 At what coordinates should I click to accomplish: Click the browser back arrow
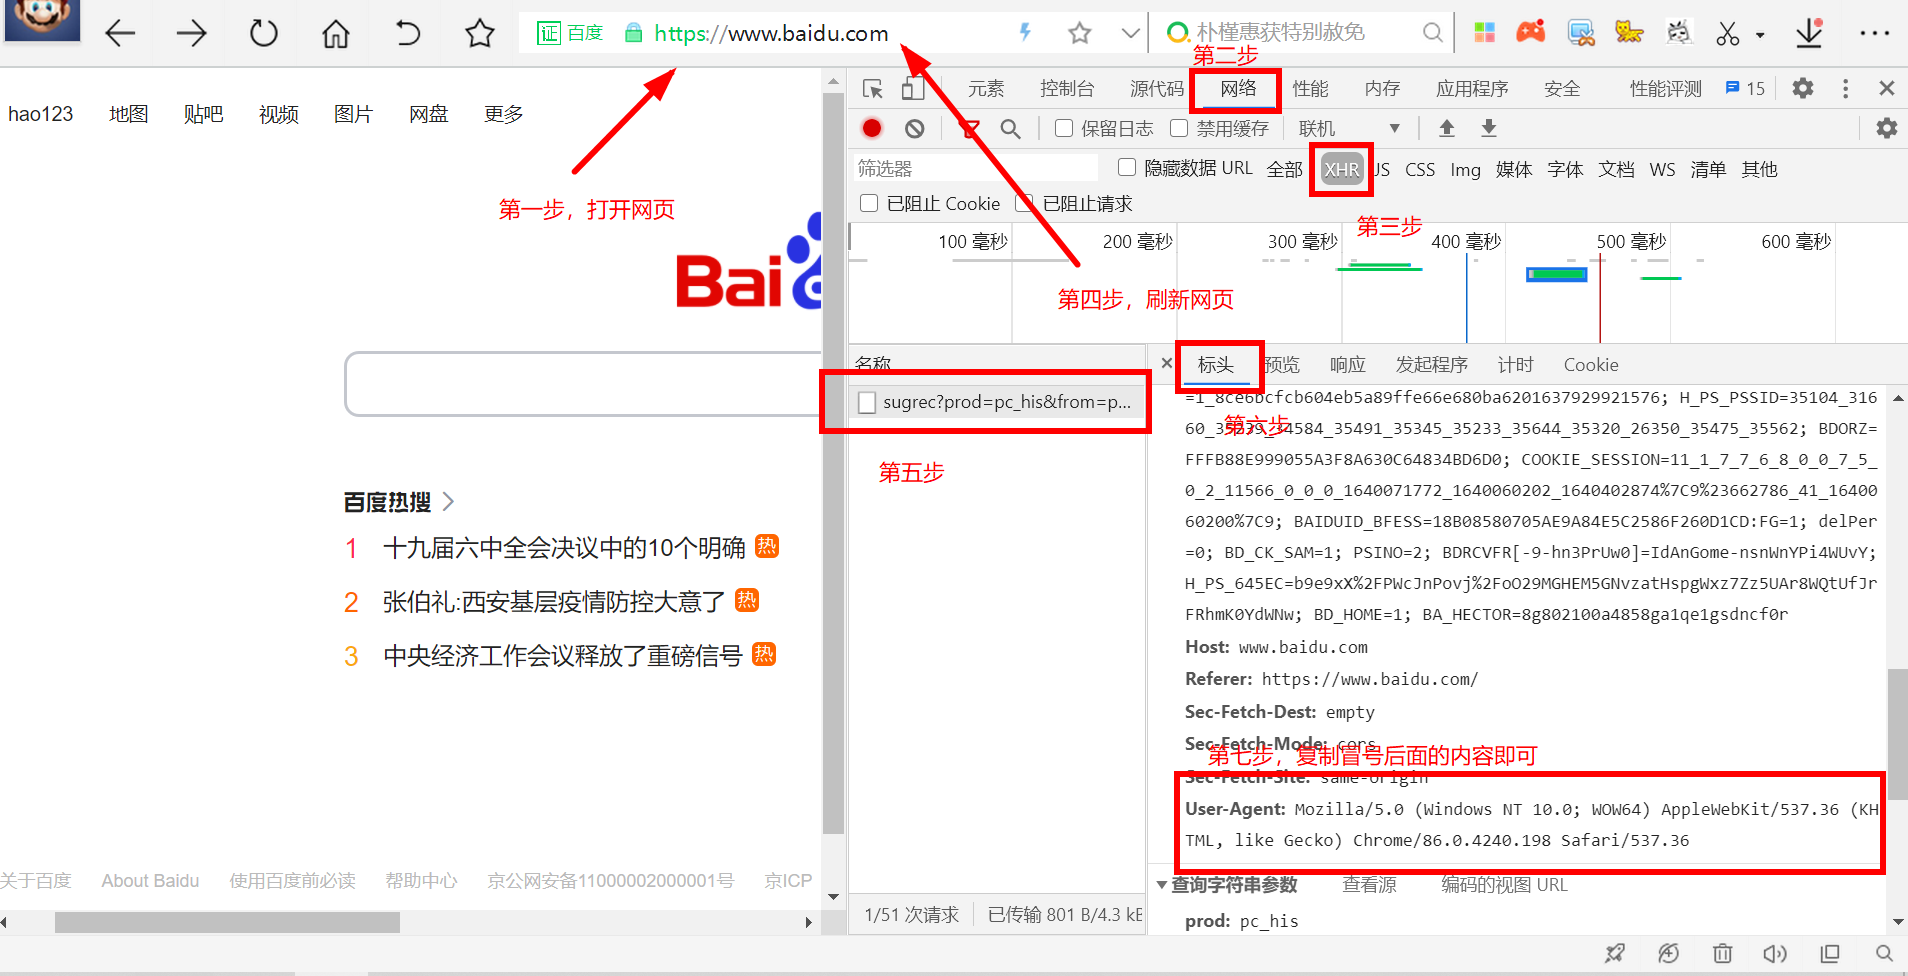[x=120, y=34]
